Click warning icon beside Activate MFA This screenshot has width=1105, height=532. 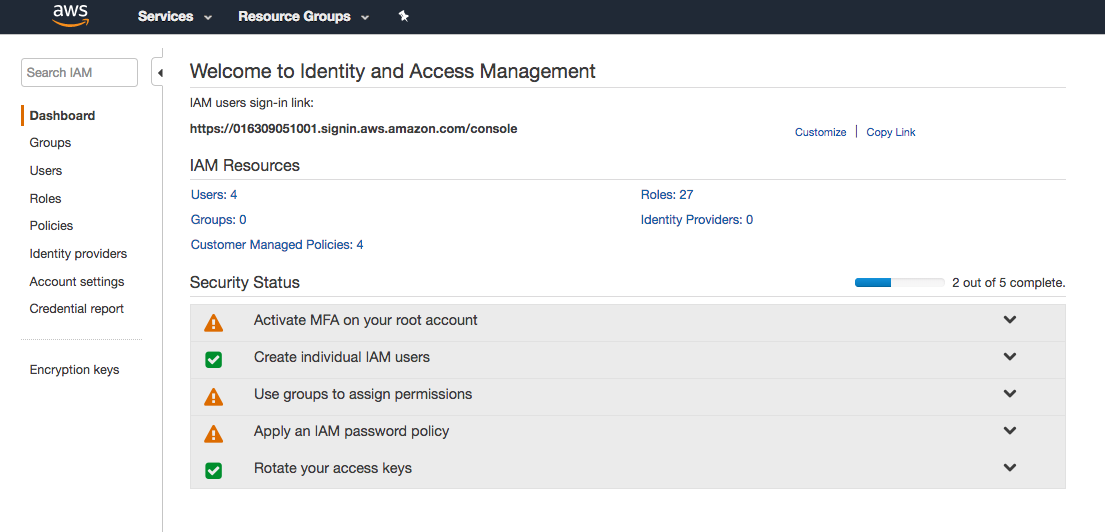point(213,323)
